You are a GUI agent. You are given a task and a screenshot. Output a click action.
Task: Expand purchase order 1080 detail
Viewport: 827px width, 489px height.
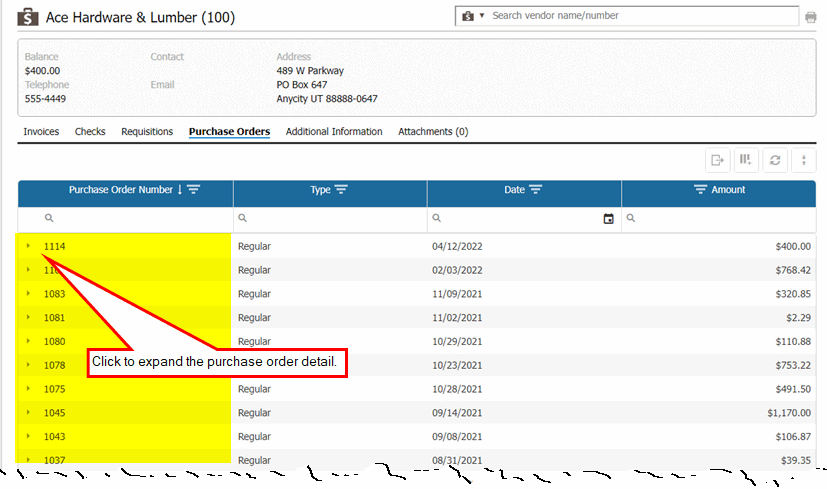(x=28, y=341)
